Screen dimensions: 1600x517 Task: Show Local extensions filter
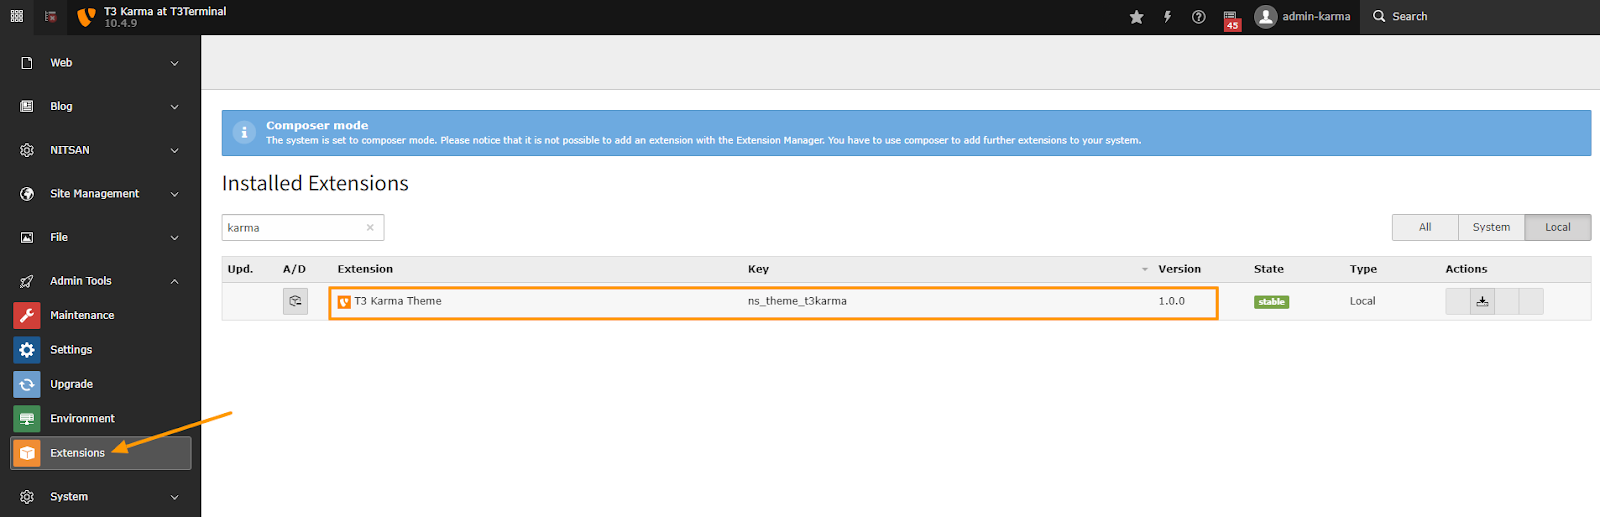[1557, 227]
